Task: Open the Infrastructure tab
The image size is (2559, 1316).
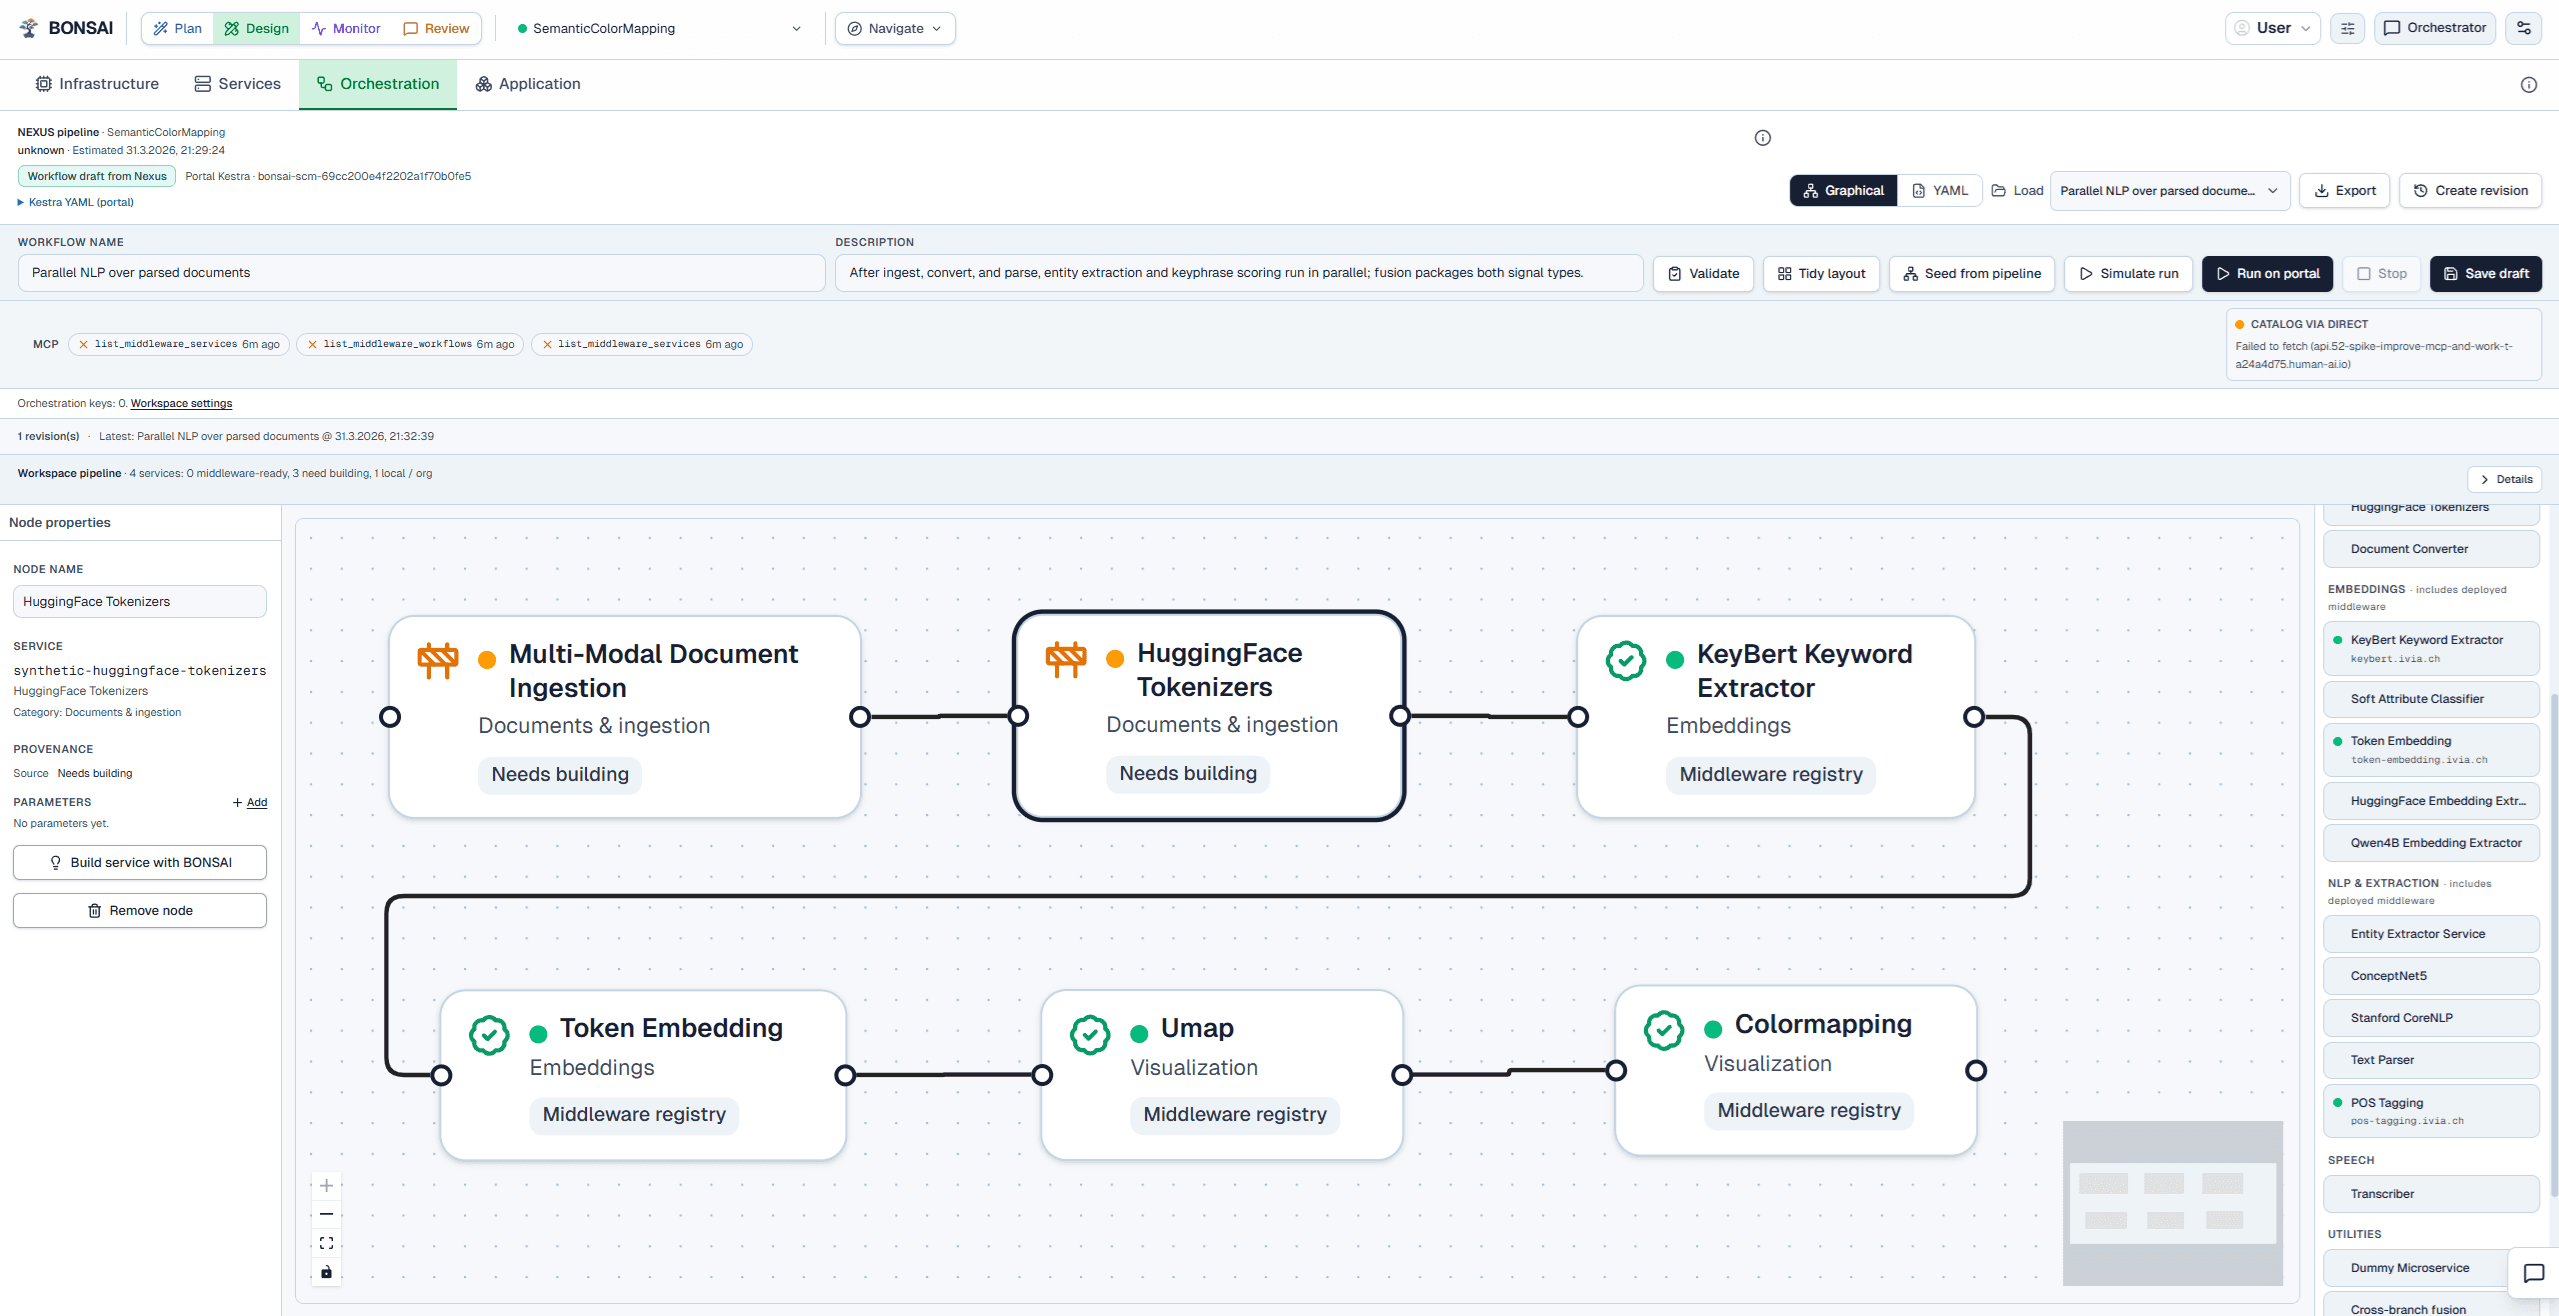Action: [97, 84]
